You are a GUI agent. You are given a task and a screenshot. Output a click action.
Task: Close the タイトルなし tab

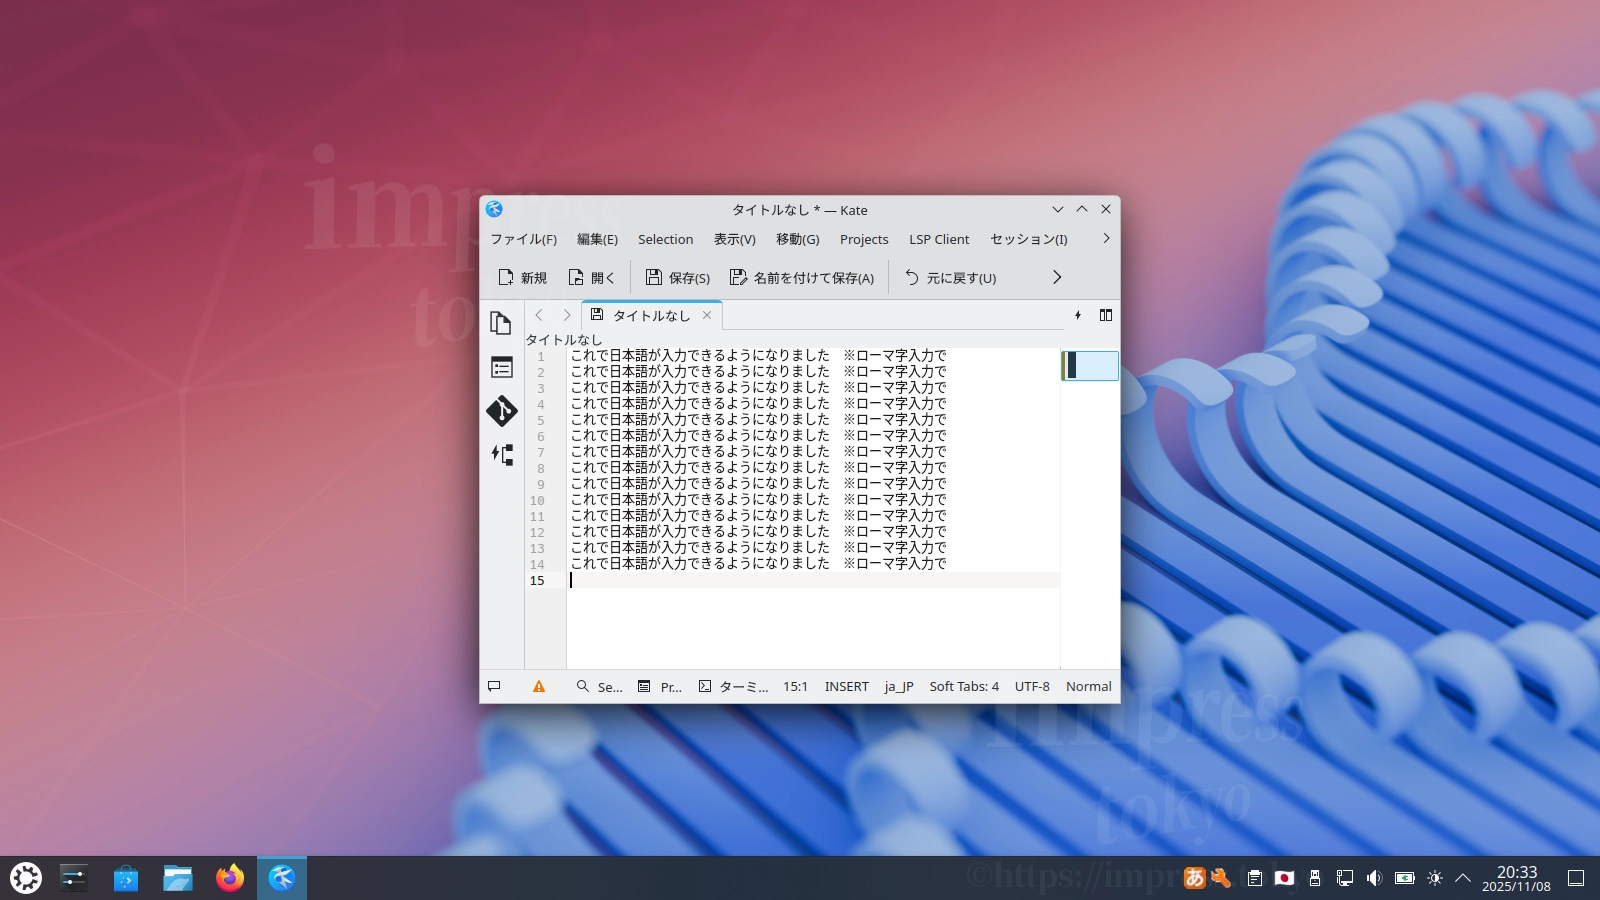click(x=707, y=315)
